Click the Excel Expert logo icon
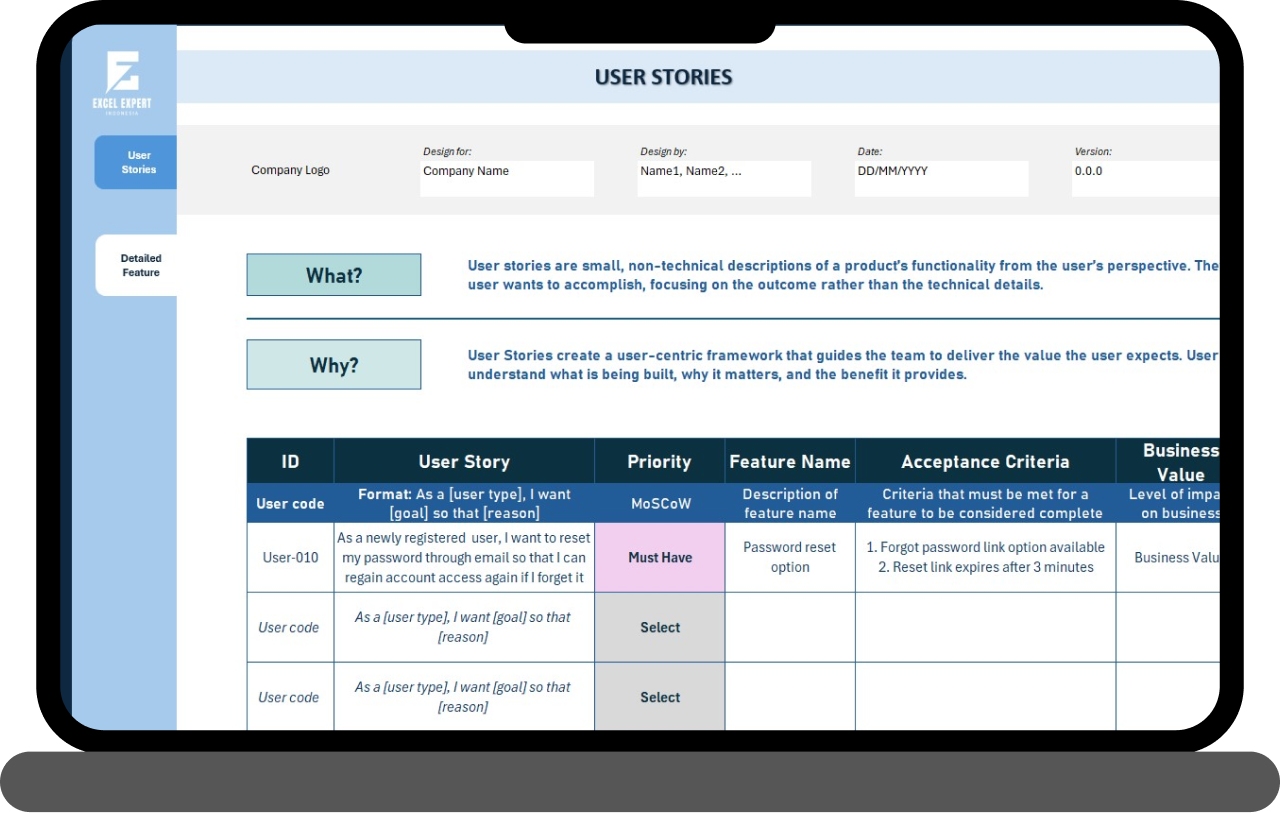 pyautogui.click(x=122, y=76)
